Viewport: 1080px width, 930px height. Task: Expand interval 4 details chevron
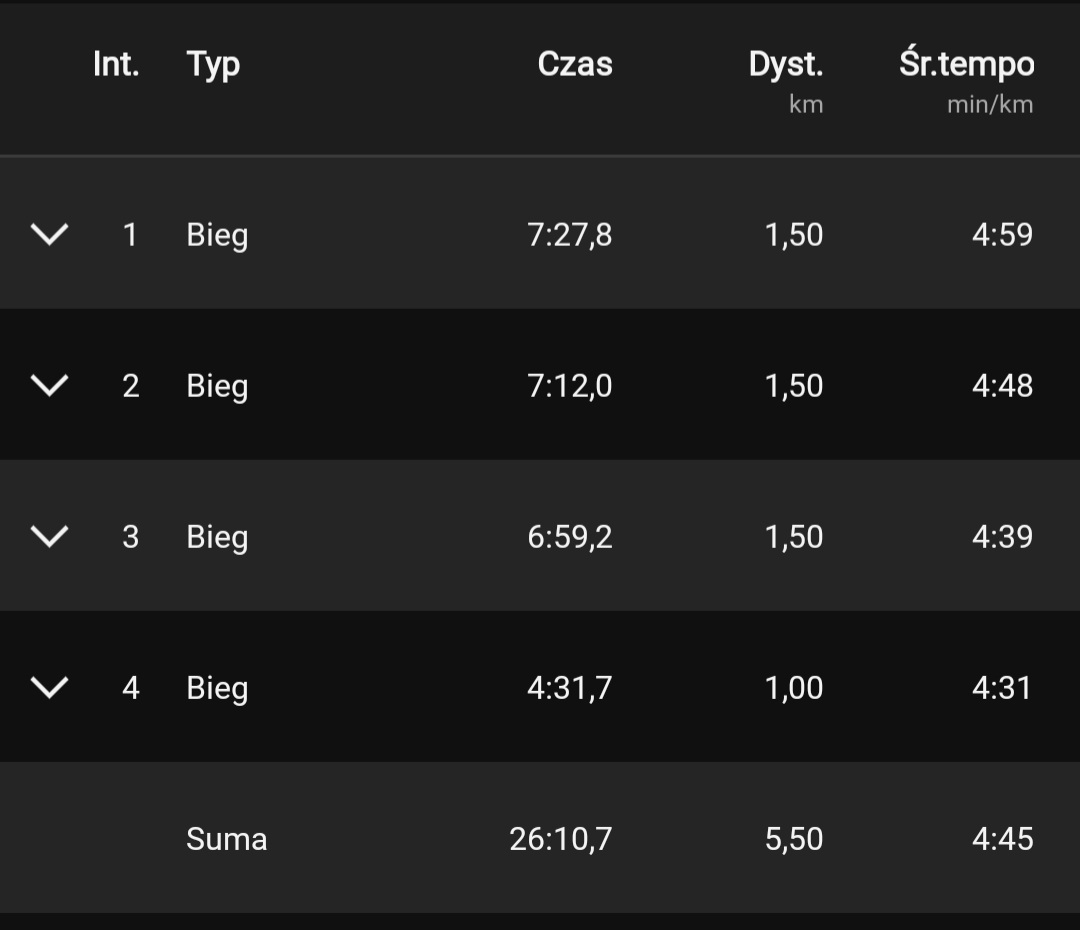(49, 688)
